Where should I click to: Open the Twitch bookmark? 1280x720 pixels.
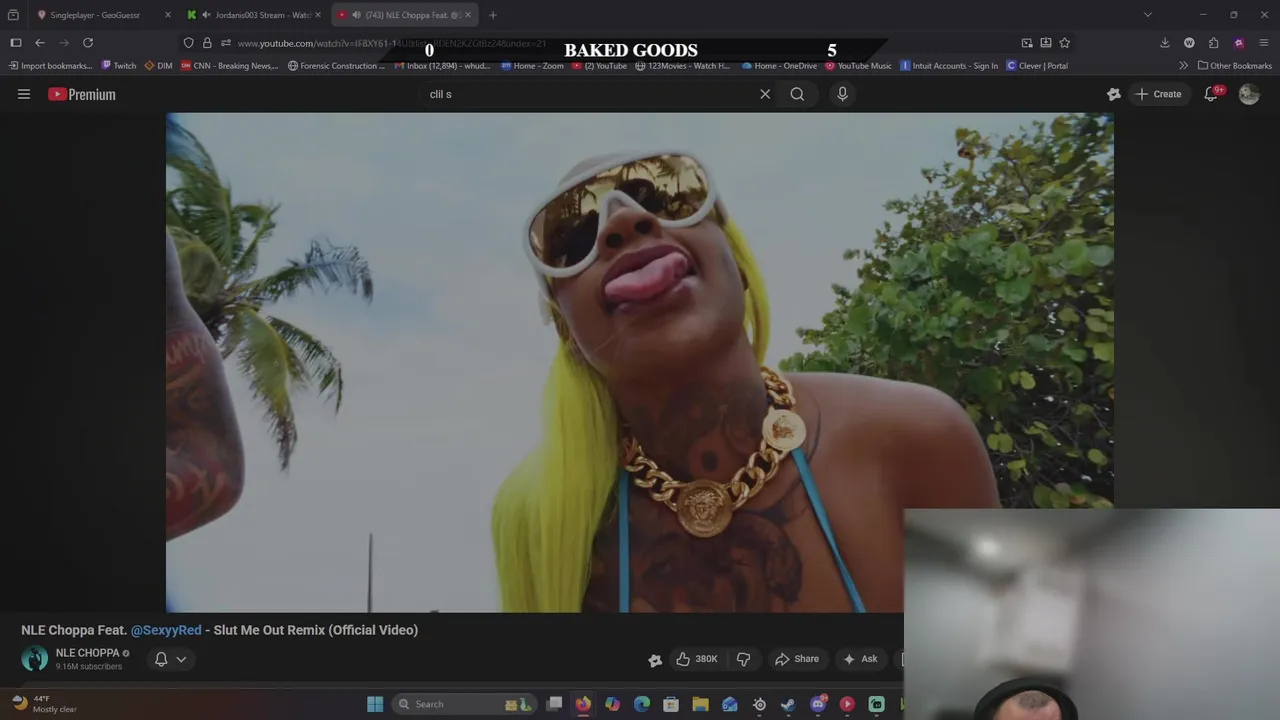119,66
